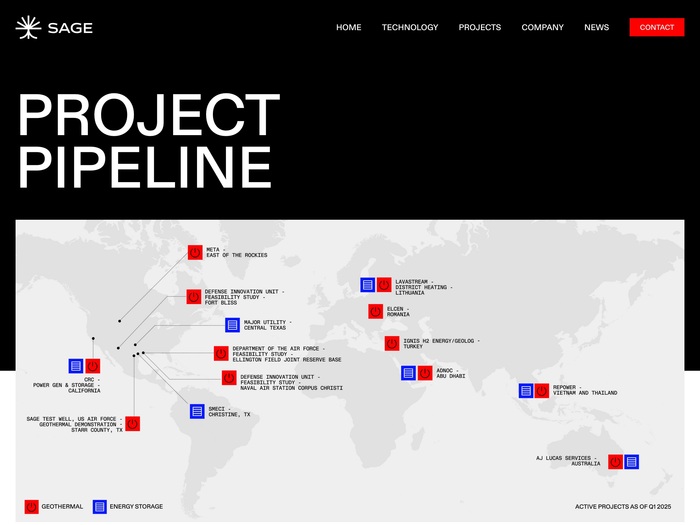This screenshot has height=525, width=700.
Task: Click the AJ Lucas Services Australia storage icon
Action: (631, 462)
